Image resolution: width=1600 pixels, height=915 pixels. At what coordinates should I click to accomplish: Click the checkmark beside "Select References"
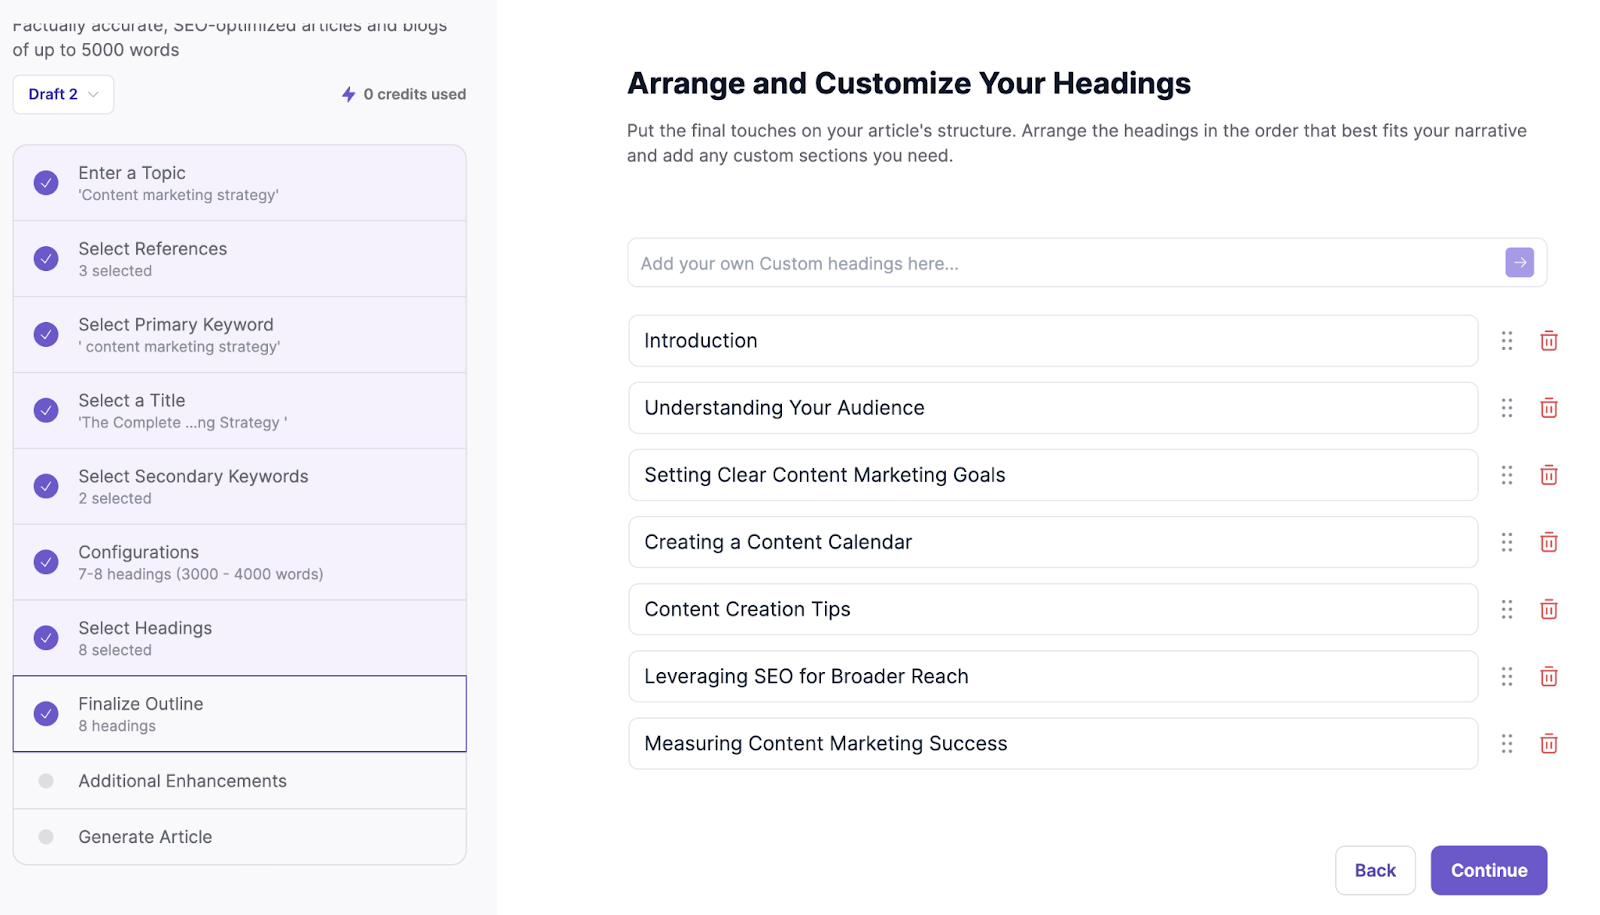coord(45,258)
